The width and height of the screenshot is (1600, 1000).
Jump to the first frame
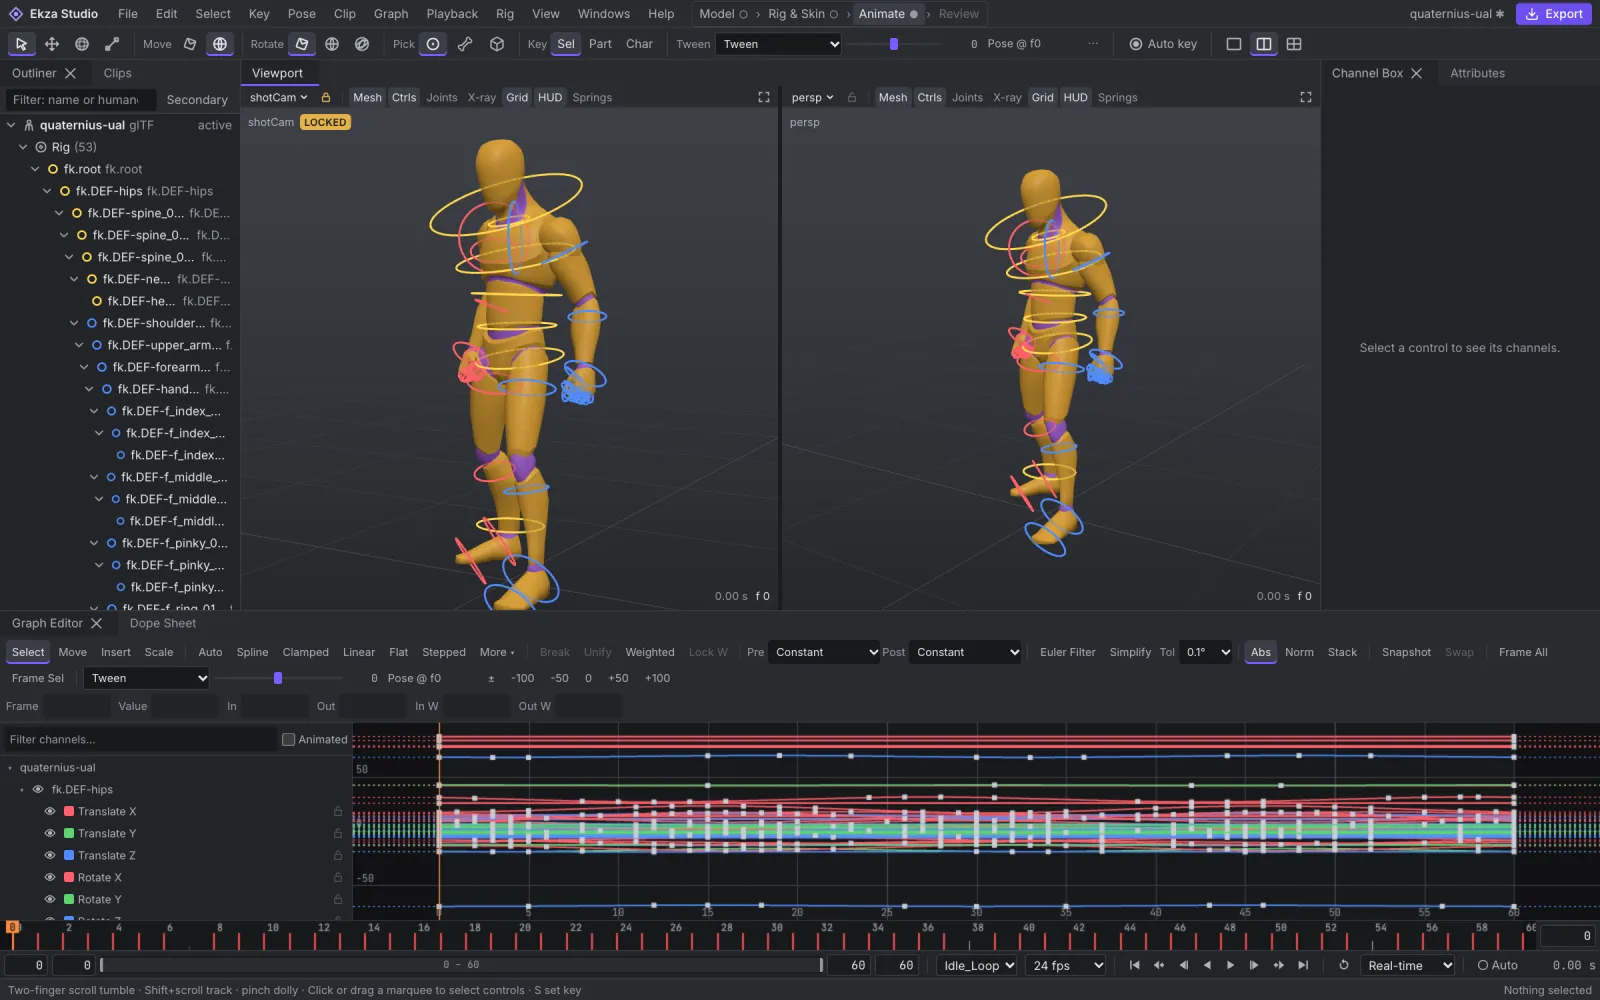tap(1134, 965)
